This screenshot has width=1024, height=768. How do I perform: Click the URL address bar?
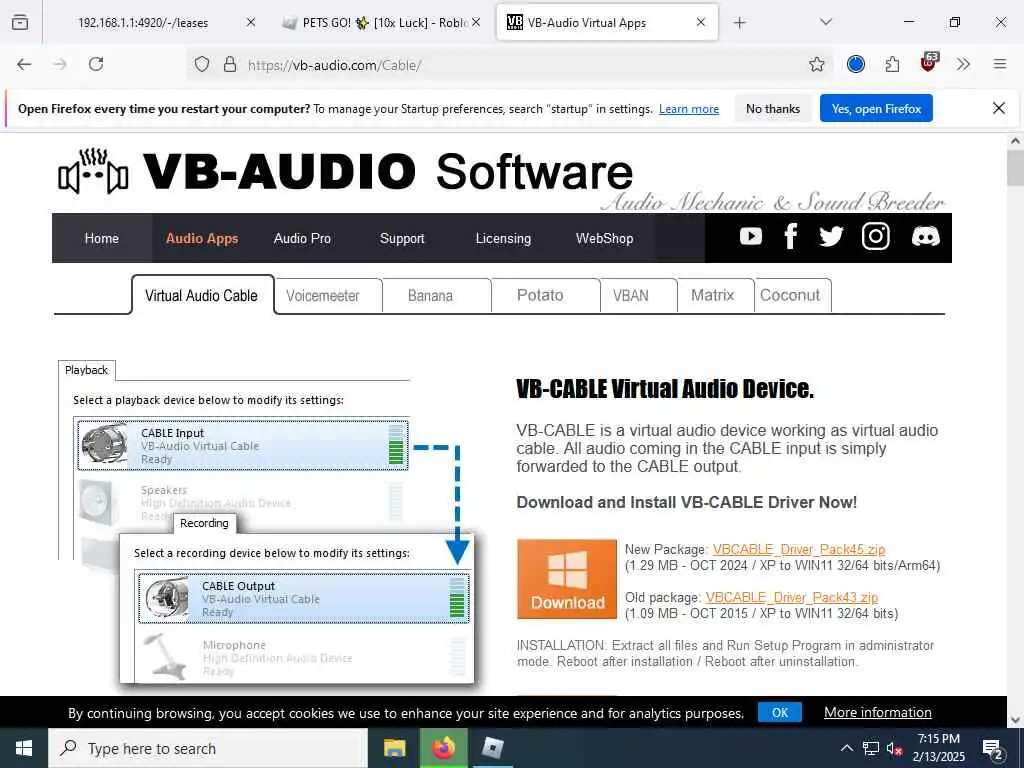point(509,65)
